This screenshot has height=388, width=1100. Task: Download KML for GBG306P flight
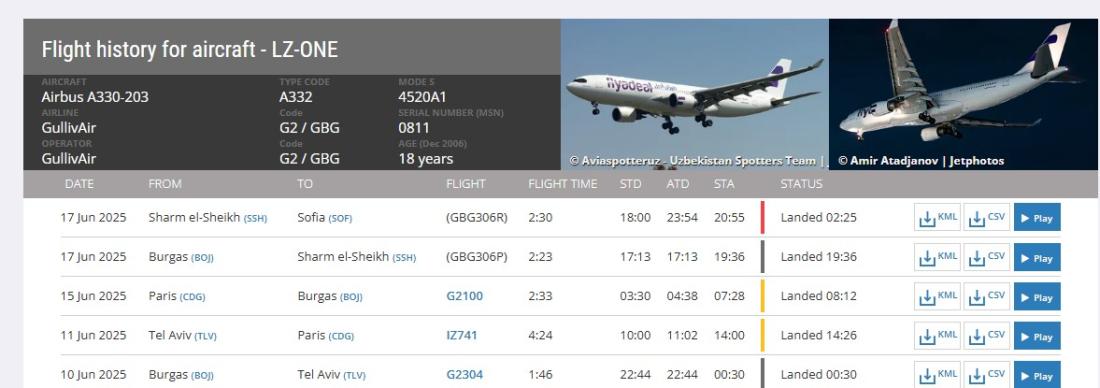pyautogui.click(x=937, y=257)
